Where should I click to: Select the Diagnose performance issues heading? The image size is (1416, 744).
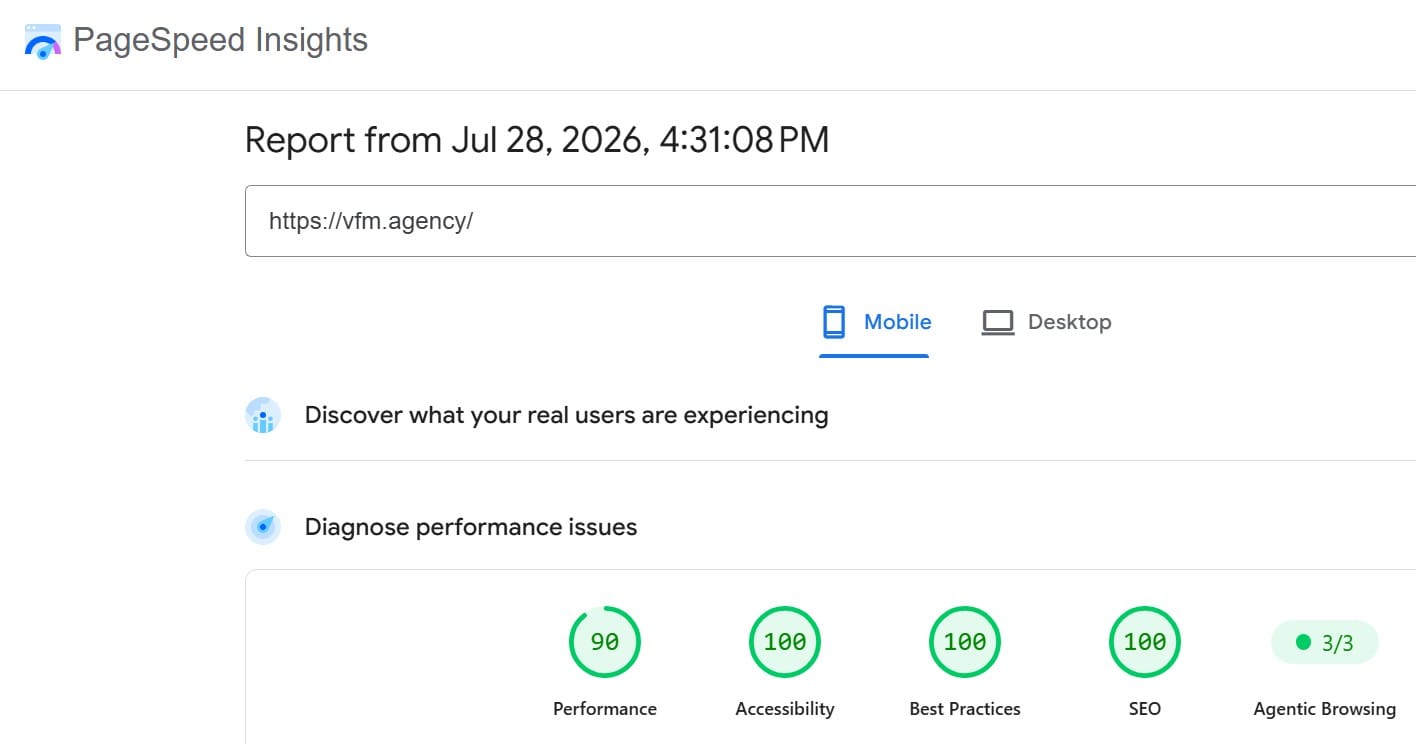tap(471, 527)
